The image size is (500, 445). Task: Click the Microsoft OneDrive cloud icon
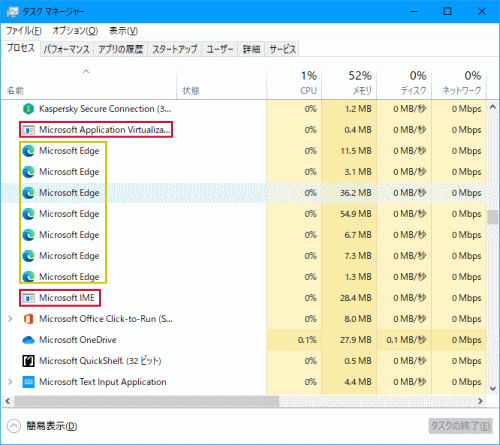(28, 340)
